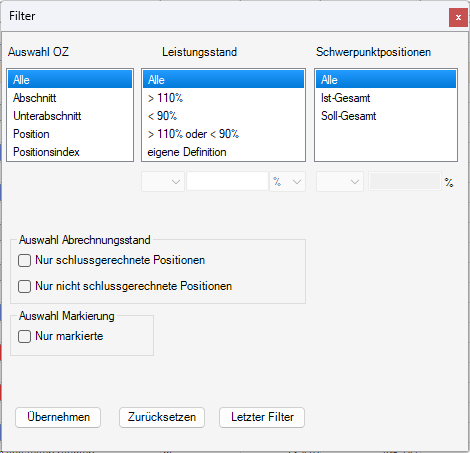Screen dimensions: 470x453
Task: Open the Leistungsstand operator dropdown
Action: [163, 182]
